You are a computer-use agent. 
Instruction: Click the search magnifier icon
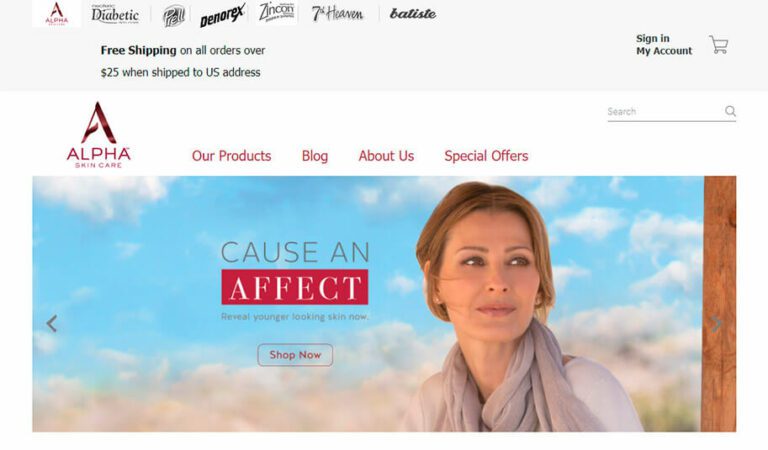(x=730, y=111)
